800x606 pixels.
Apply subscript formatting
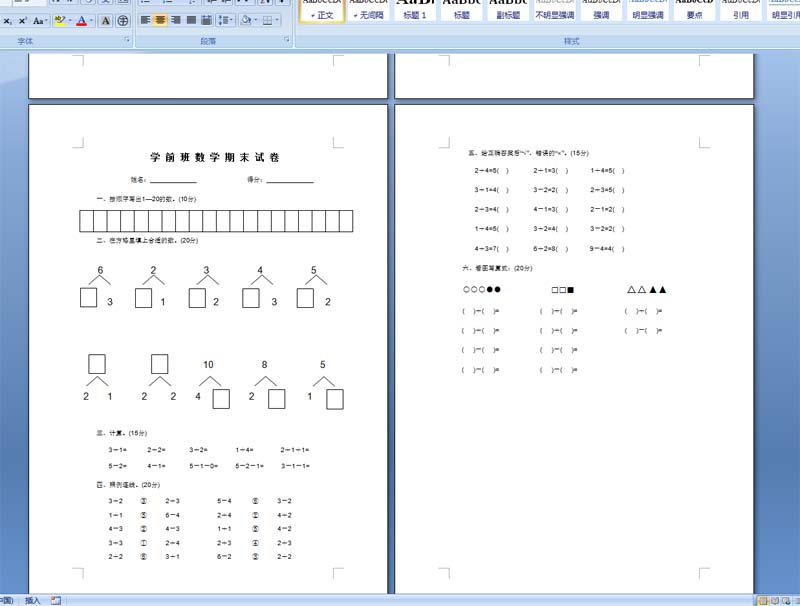click(7, 21)
